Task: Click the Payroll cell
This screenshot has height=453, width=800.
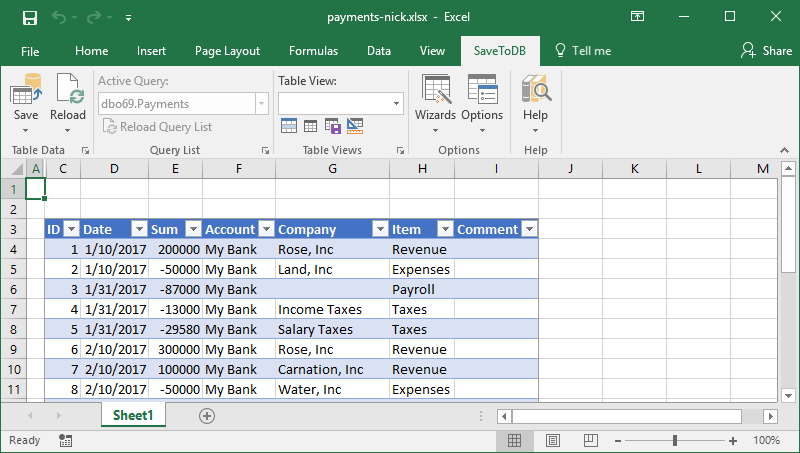Action: [x=422, y=289]
